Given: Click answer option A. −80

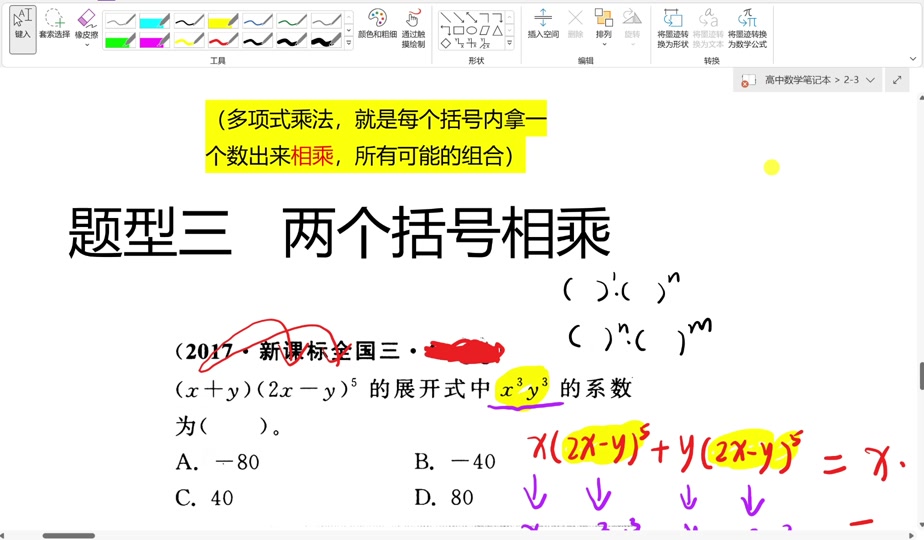Looking at the screenshot, I should click(x=217, y=462).
